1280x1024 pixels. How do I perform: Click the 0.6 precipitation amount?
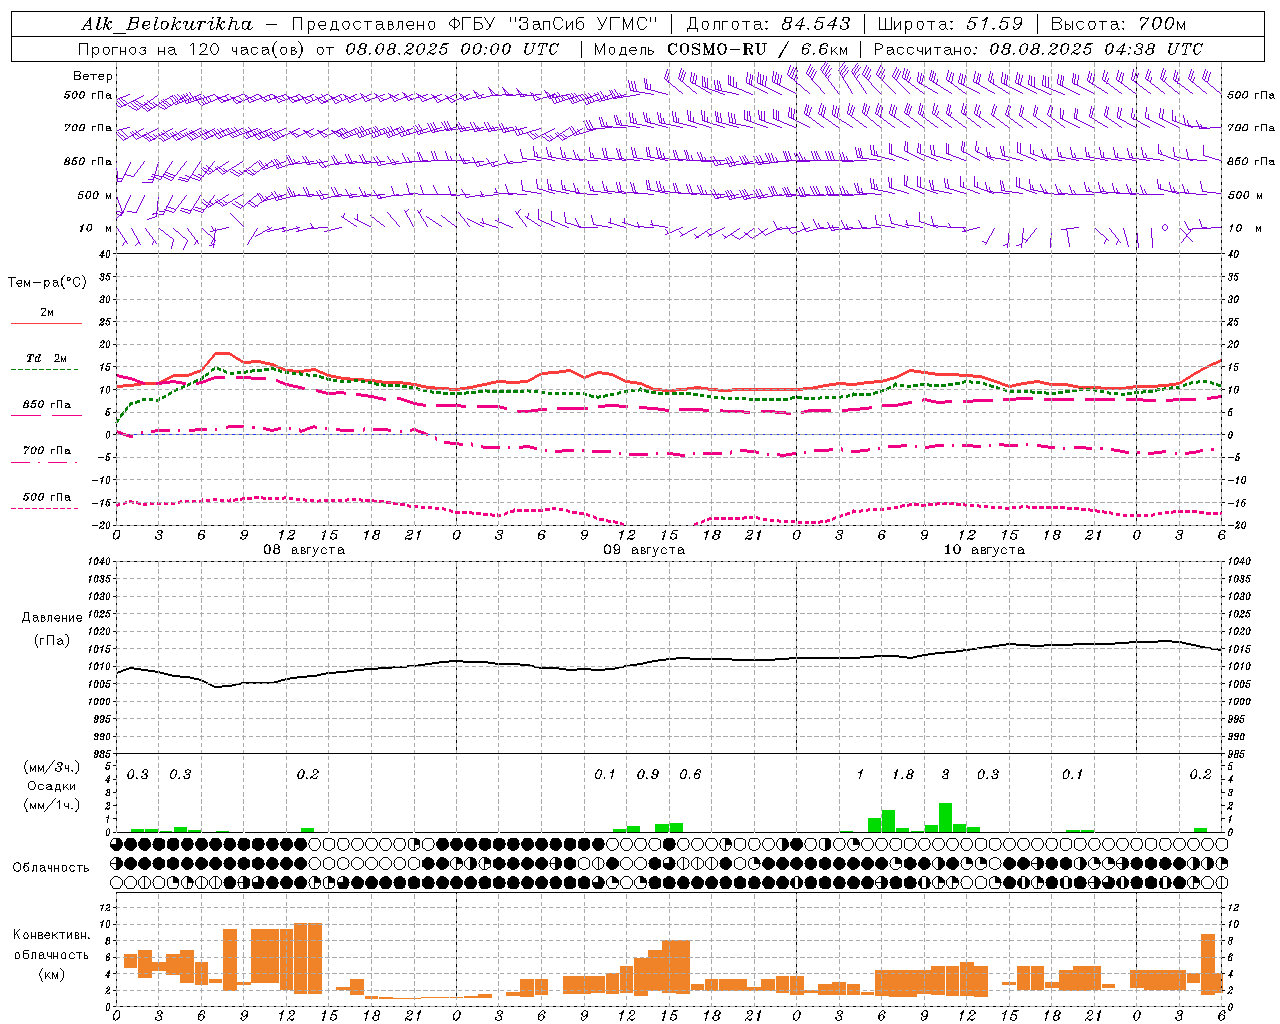coord(690,774)
